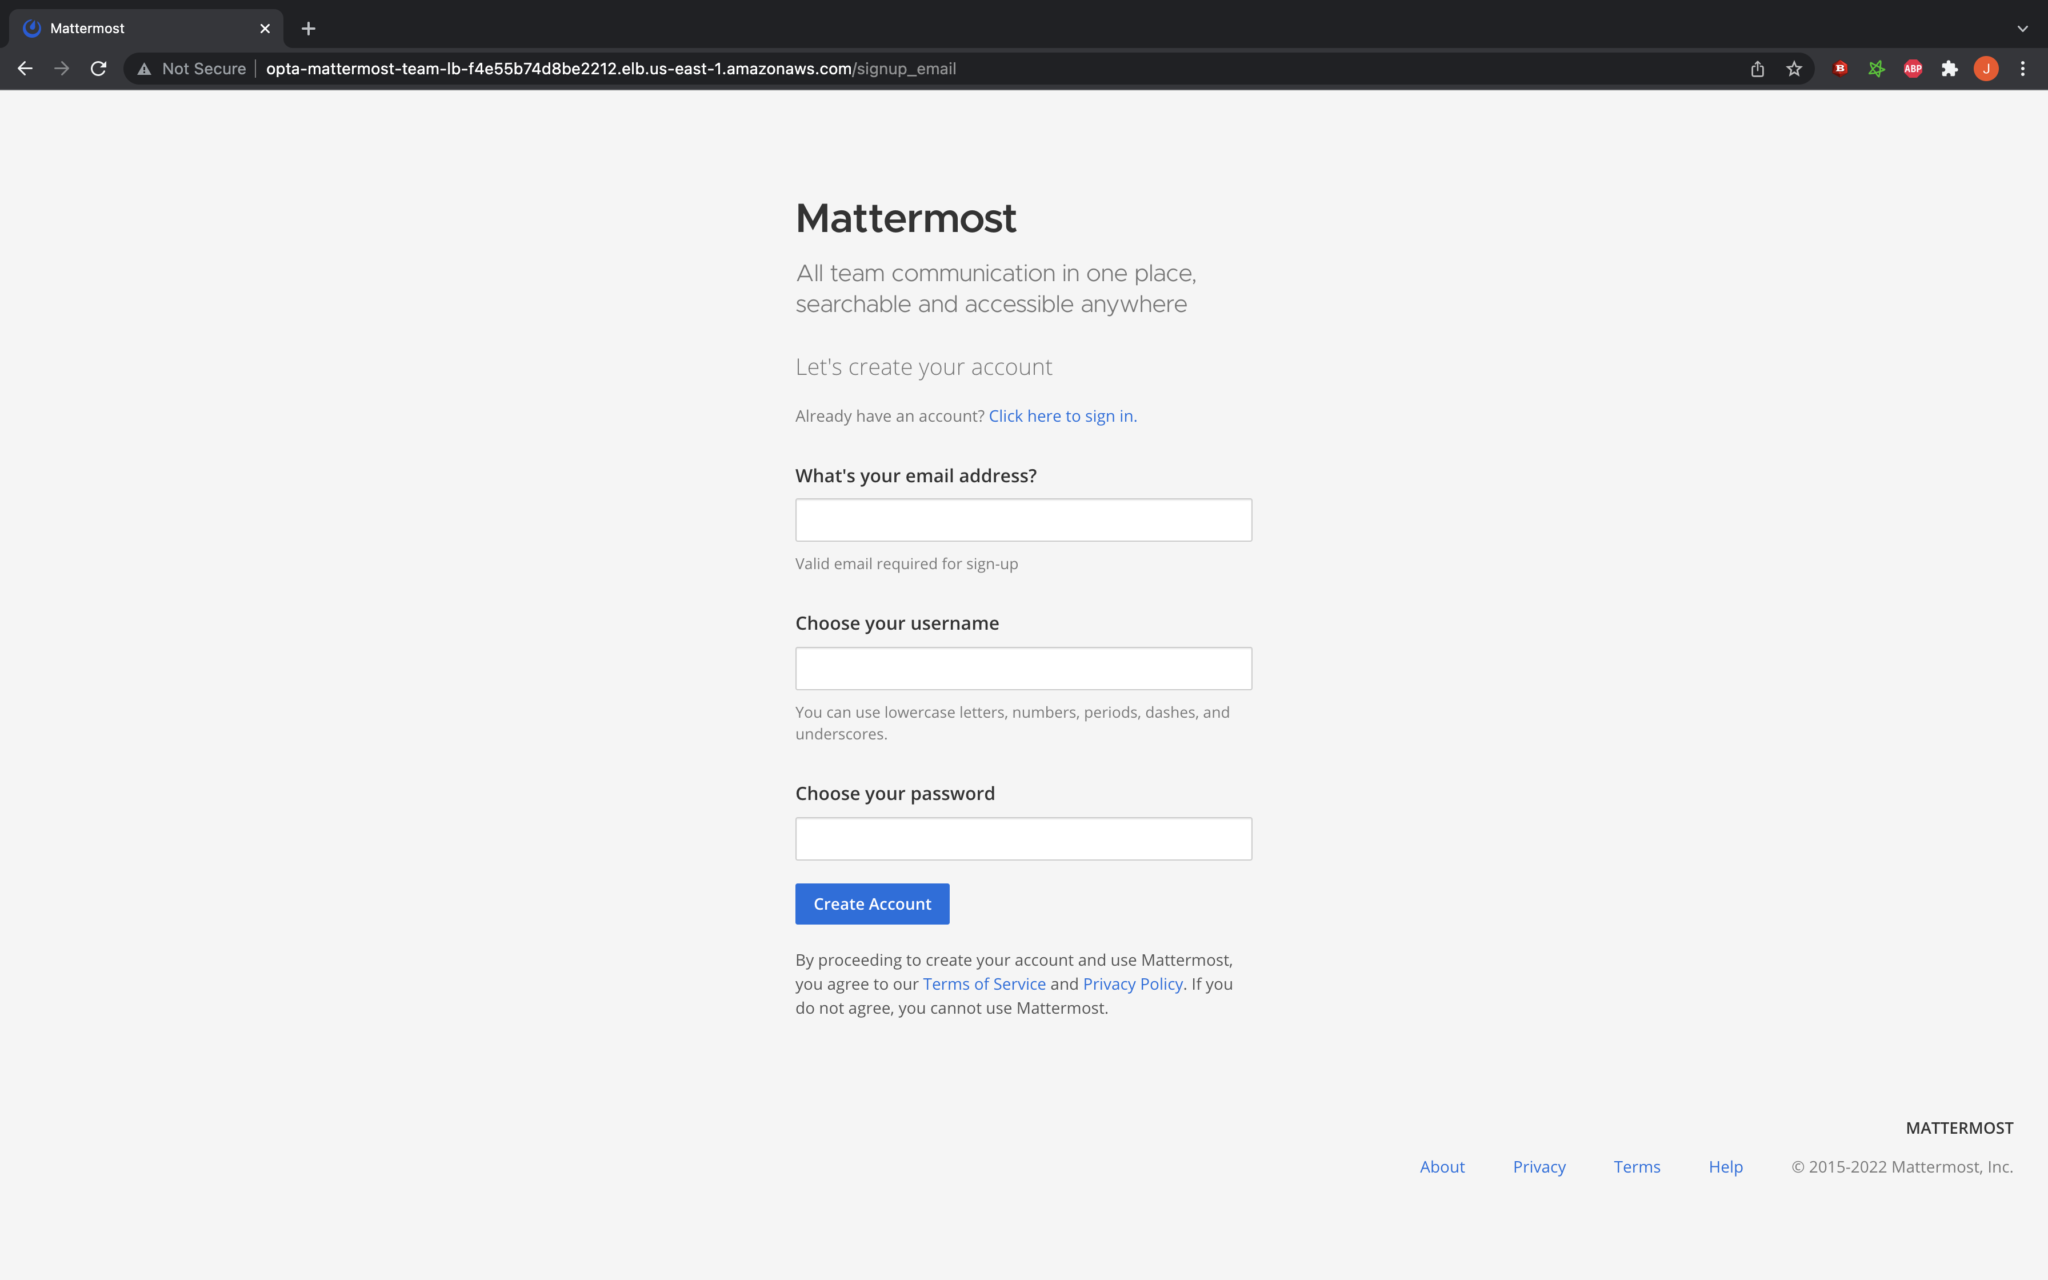The width and height of the screenshot is (2048, 1280).
Task: Open the Terms of Service link
Action: point(983,983)
